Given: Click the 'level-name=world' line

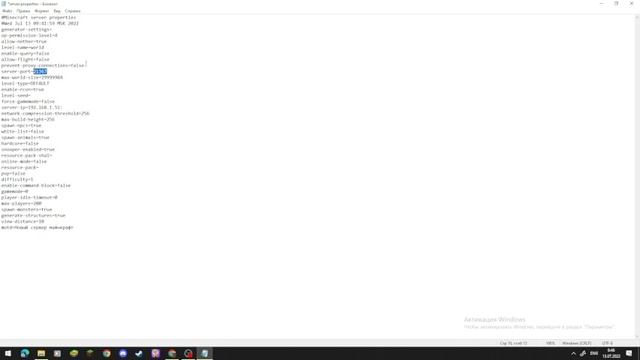Looking at the screenshot, I should (x=23, y=47).
